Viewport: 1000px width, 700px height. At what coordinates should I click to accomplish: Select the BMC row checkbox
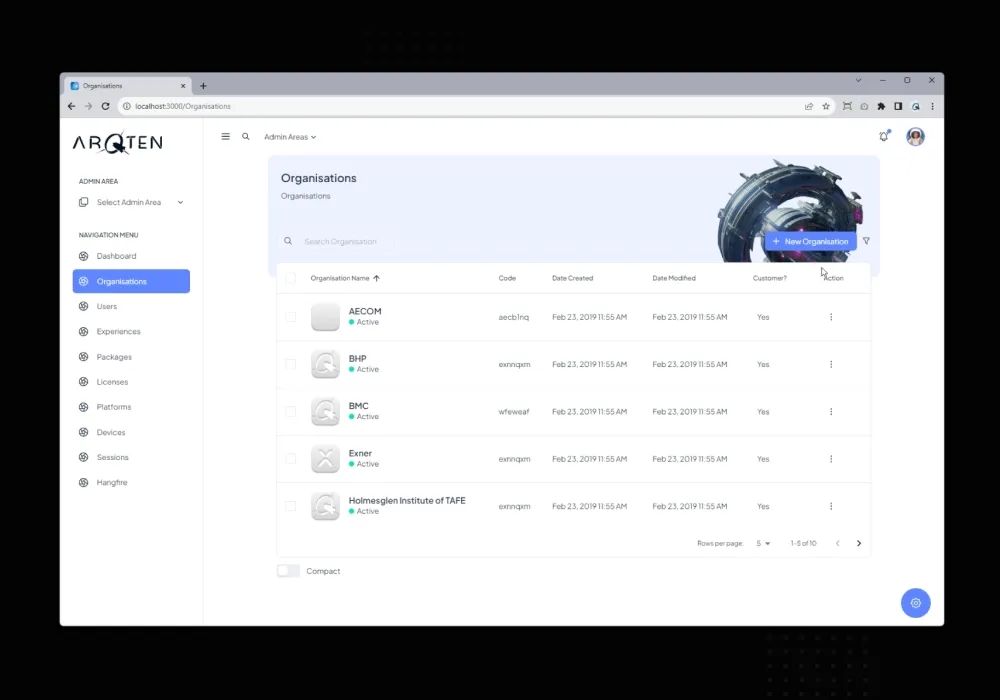[x=291, y=411]
